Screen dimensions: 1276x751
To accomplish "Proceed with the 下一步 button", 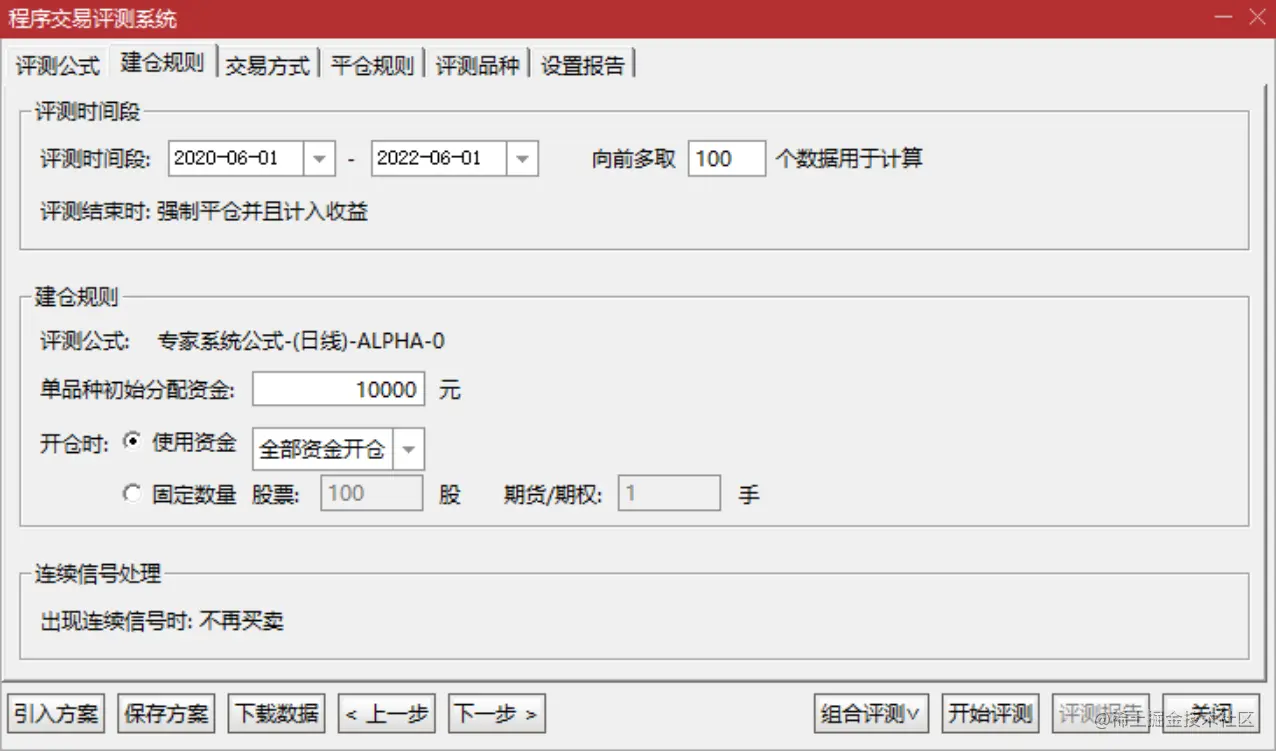I will [x=496, y=714].
